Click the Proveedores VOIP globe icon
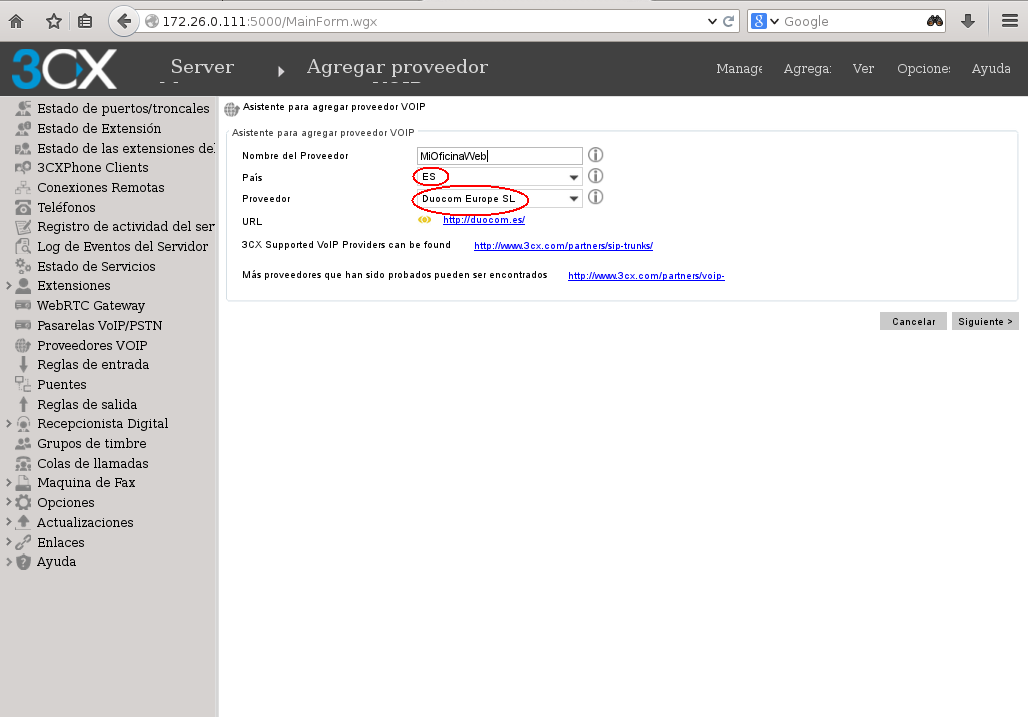This screenshot has width=1028, height=717. pyautogui.click(x=23, y=346)
